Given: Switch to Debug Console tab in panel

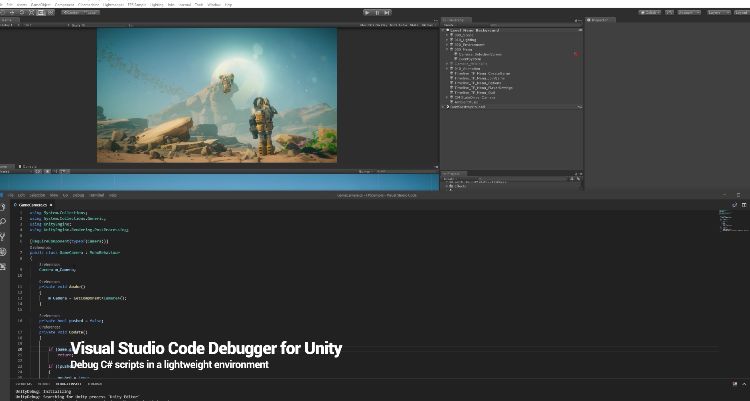Looking at the screenshot, I should [68, 384].
